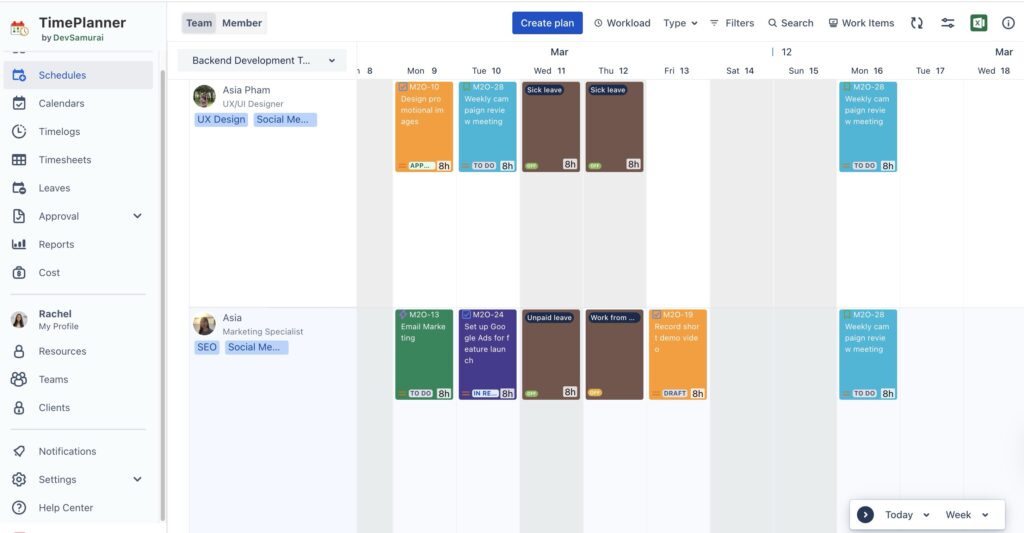This screenshot has height=533, width=1024.
Task: Click Asia Pham's avatar
Action: tap(204, 96)
